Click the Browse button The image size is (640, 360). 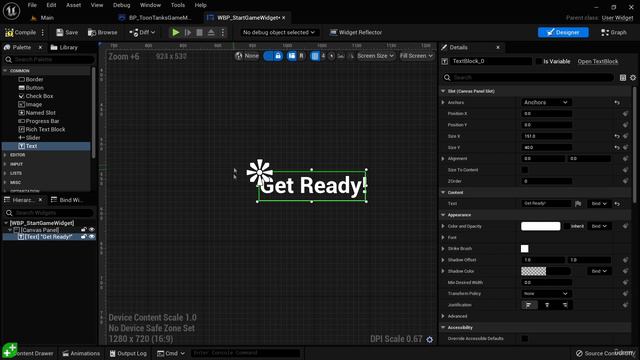pyautogui.click(x=102, y=32)
